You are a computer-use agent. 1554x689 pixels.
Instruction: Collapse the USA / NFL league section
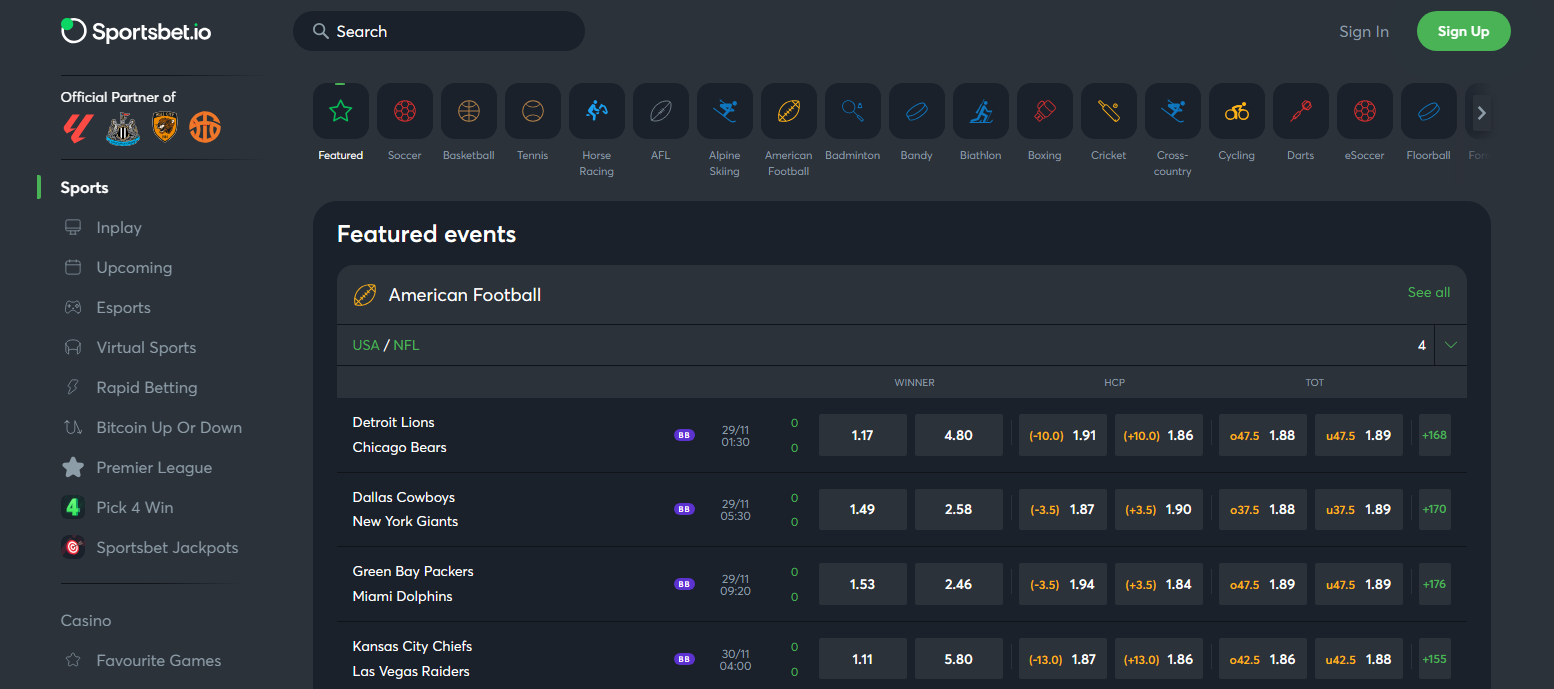[1451, 345]
